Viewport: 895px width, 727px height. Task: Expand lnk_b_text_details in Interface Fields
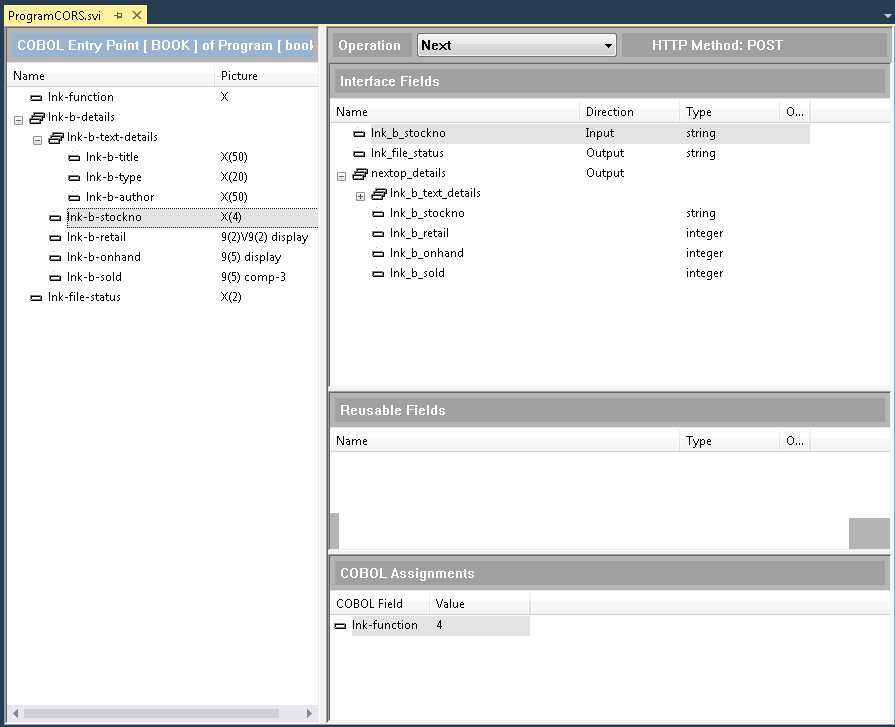point(360,196)
